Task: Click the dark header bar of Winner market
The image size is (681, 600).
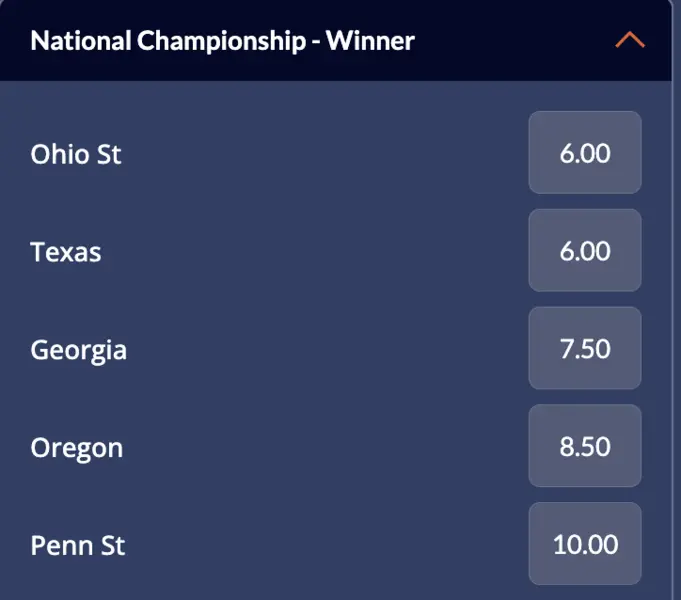Action: [x=500, y=41]
